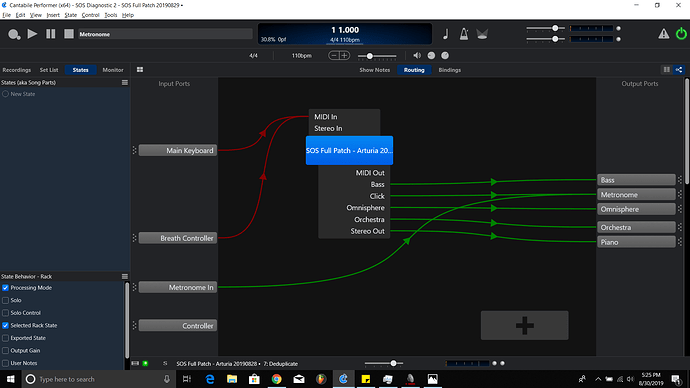Toggle the Processing Mode checkbox

[x=5, y=288]
